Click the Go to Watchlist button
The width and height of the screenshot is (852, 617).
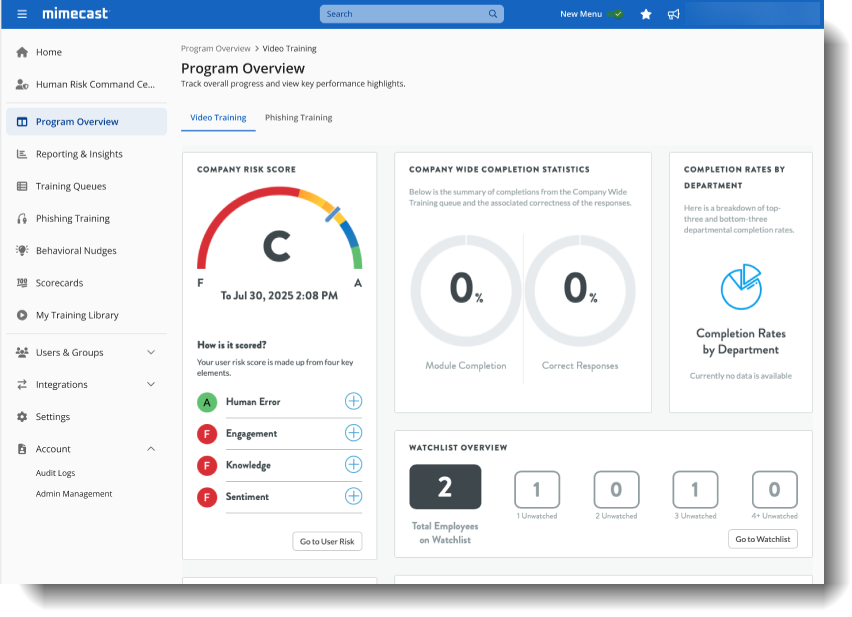[762, 539]
